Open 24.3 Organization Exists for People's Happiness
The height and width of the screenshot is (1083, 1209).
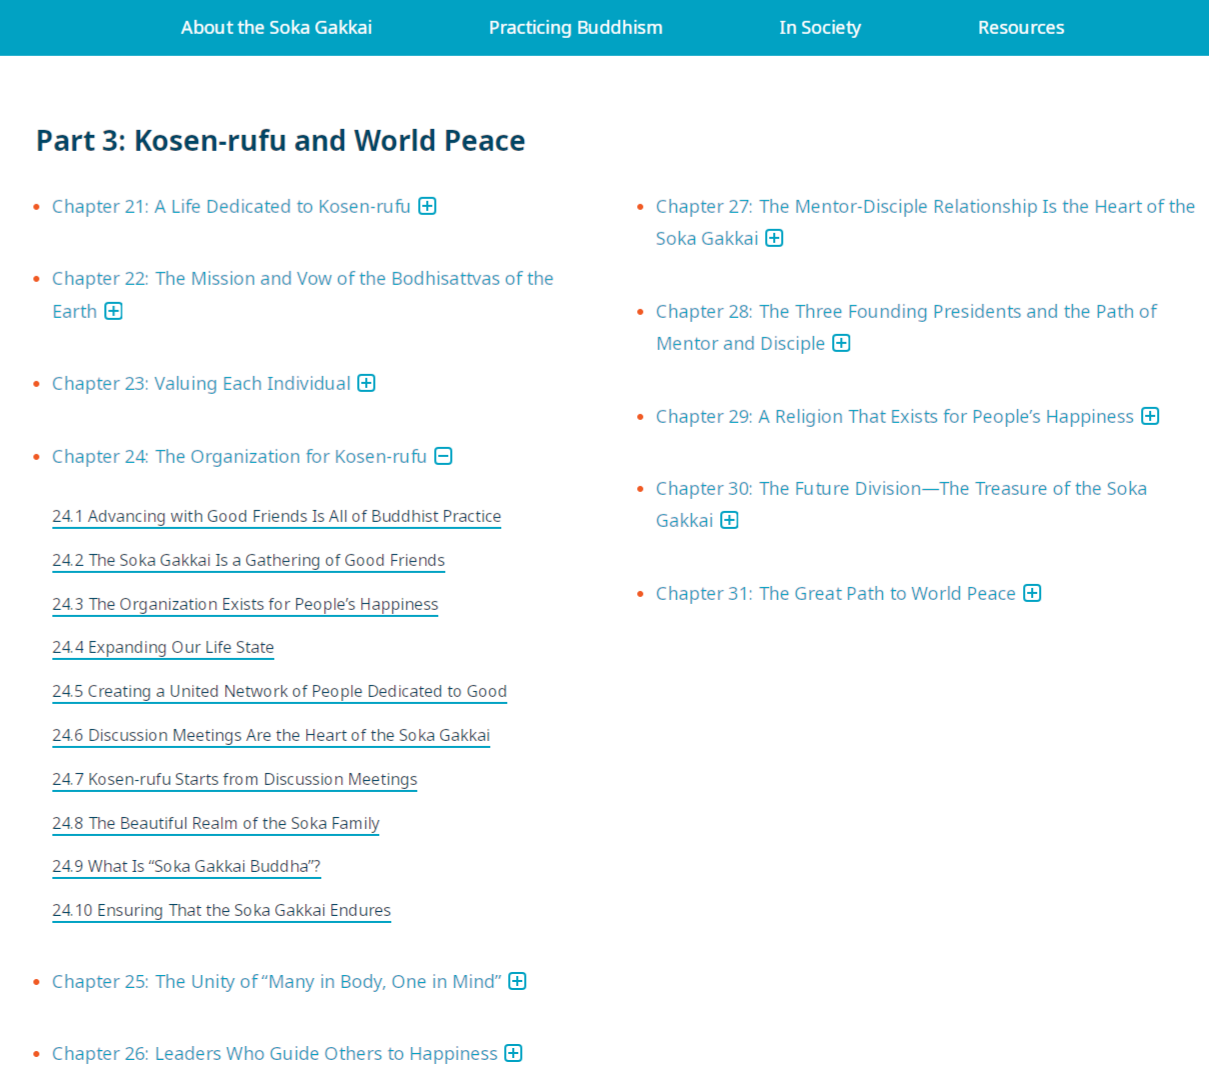[x=245, y=604]
